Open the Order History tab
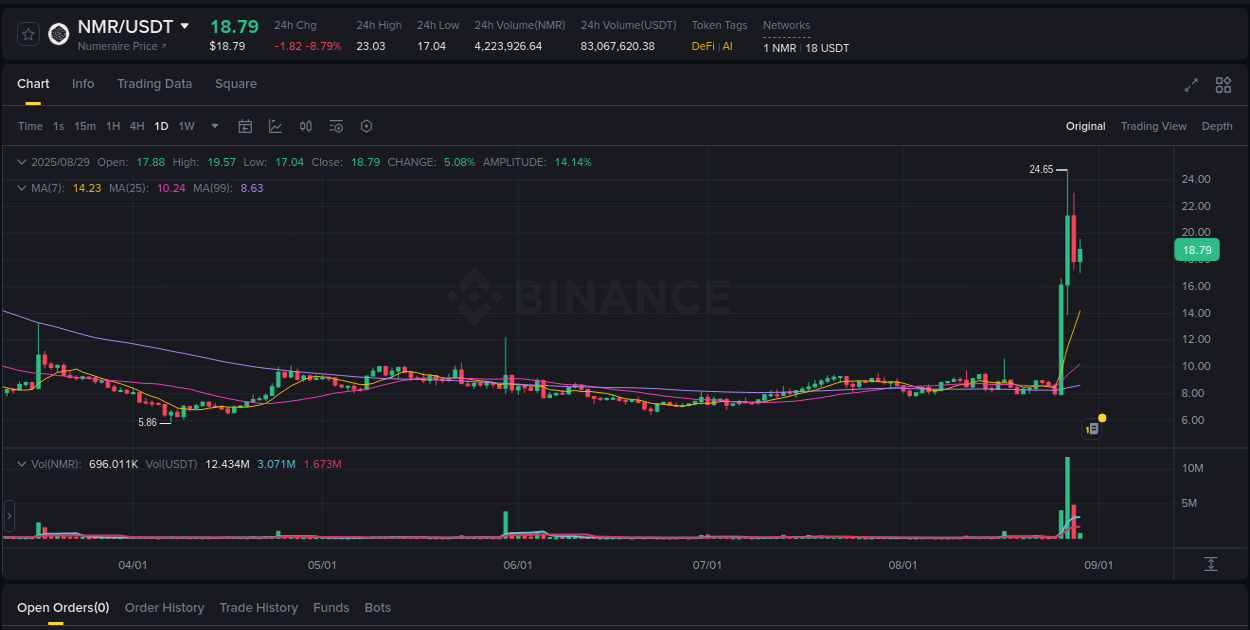The height and width of the screenshot is (630, 1250). click(x=164, y=607)
